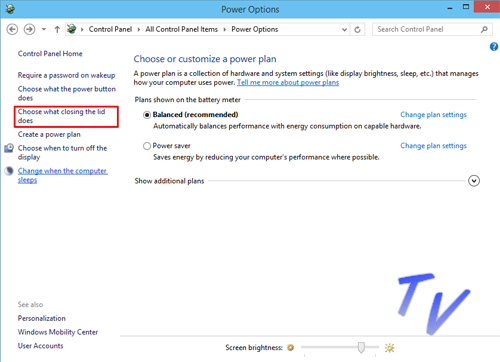Go up one level with Up arrow
The height and width of the screenshot is (362, 500).
point(57,30)
